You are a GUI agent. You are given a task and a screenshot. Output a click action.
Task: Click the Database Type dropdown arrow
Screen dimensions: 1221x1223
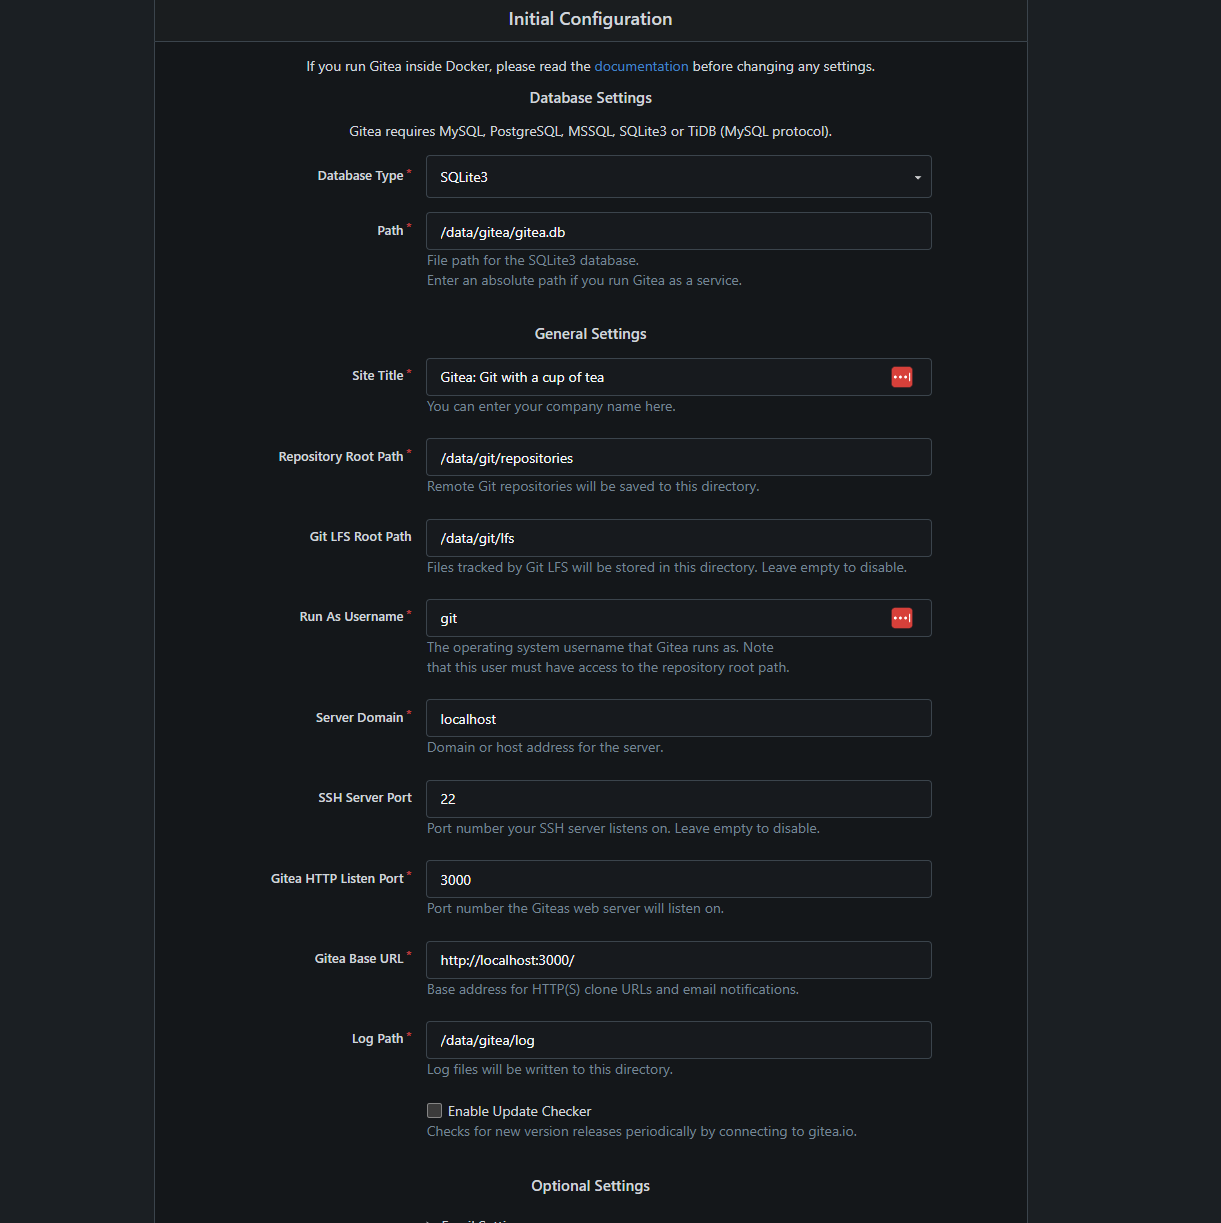pos(917,178)
